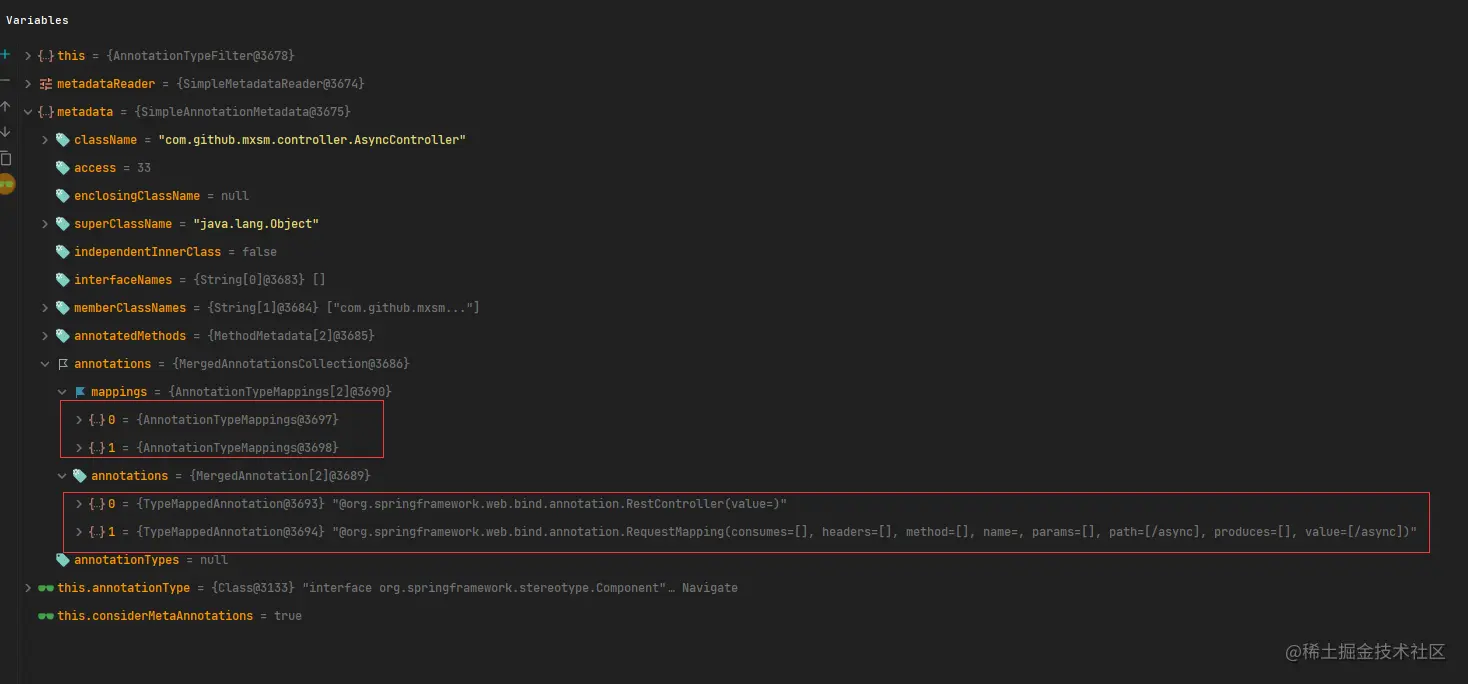Collapse the mappings AnnotationTypeMappings node

coord(62,392)
